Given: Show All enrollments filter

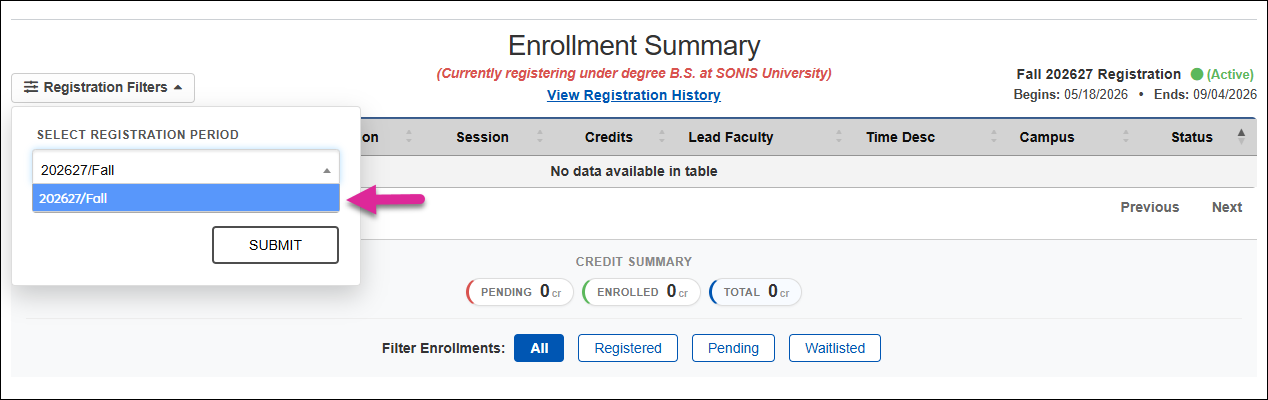Looking at the screenshot, I should point(539,348).
